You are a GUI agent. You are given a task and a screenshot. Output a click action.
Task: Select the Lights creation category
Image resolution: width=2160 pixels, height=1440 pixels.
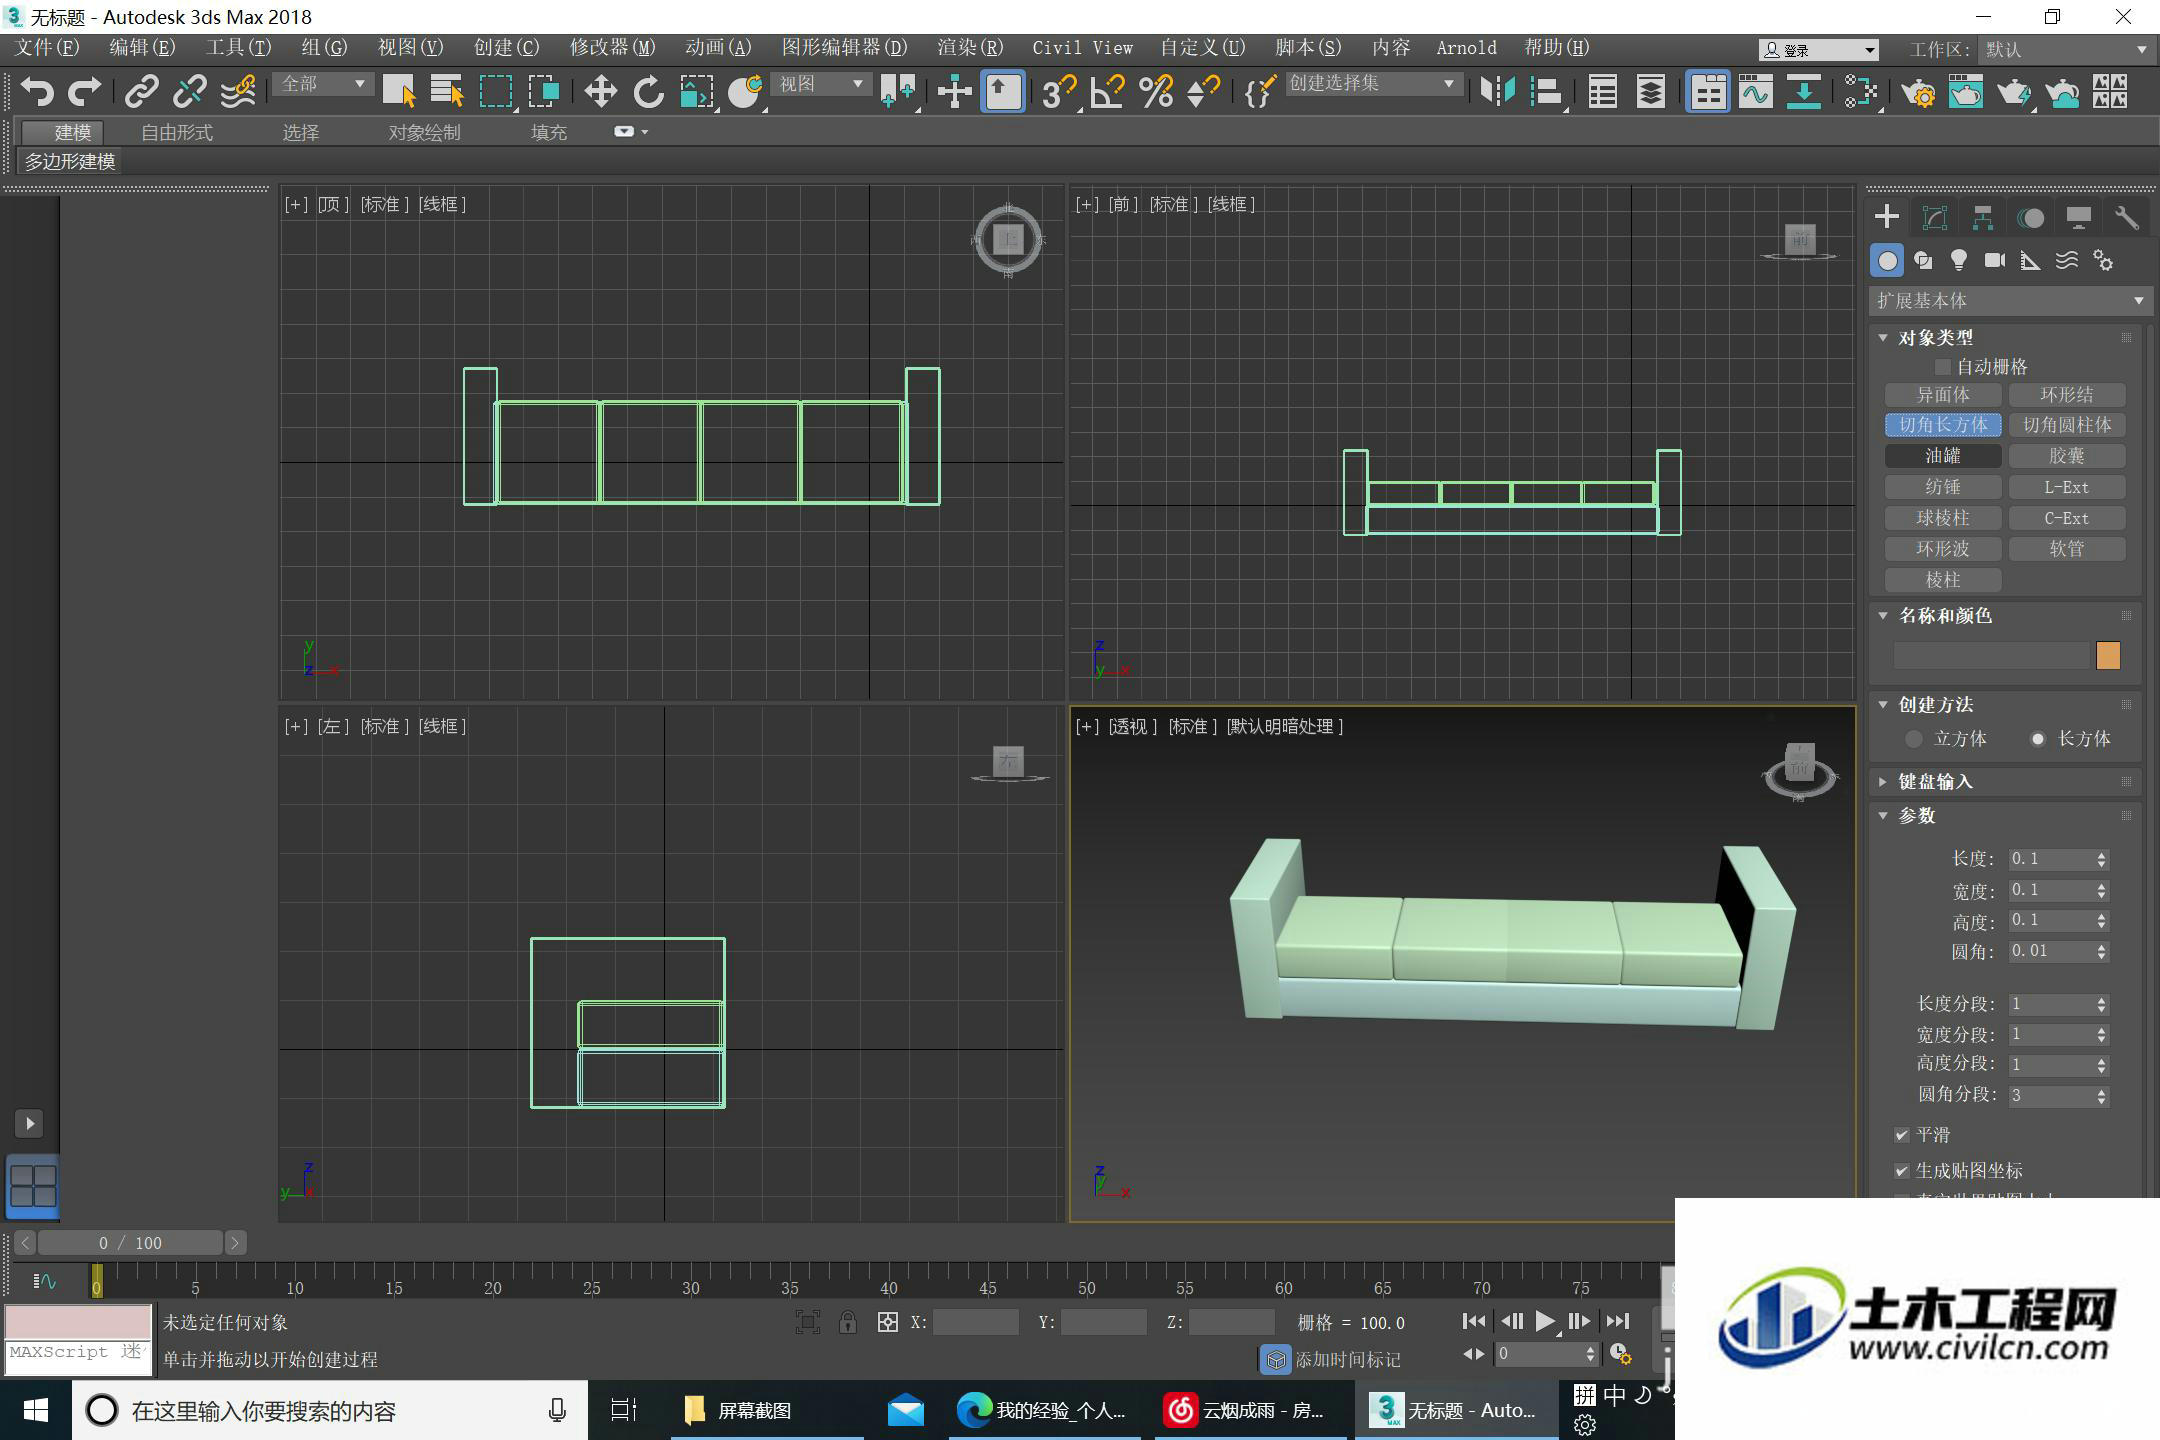pos(1959,261)
